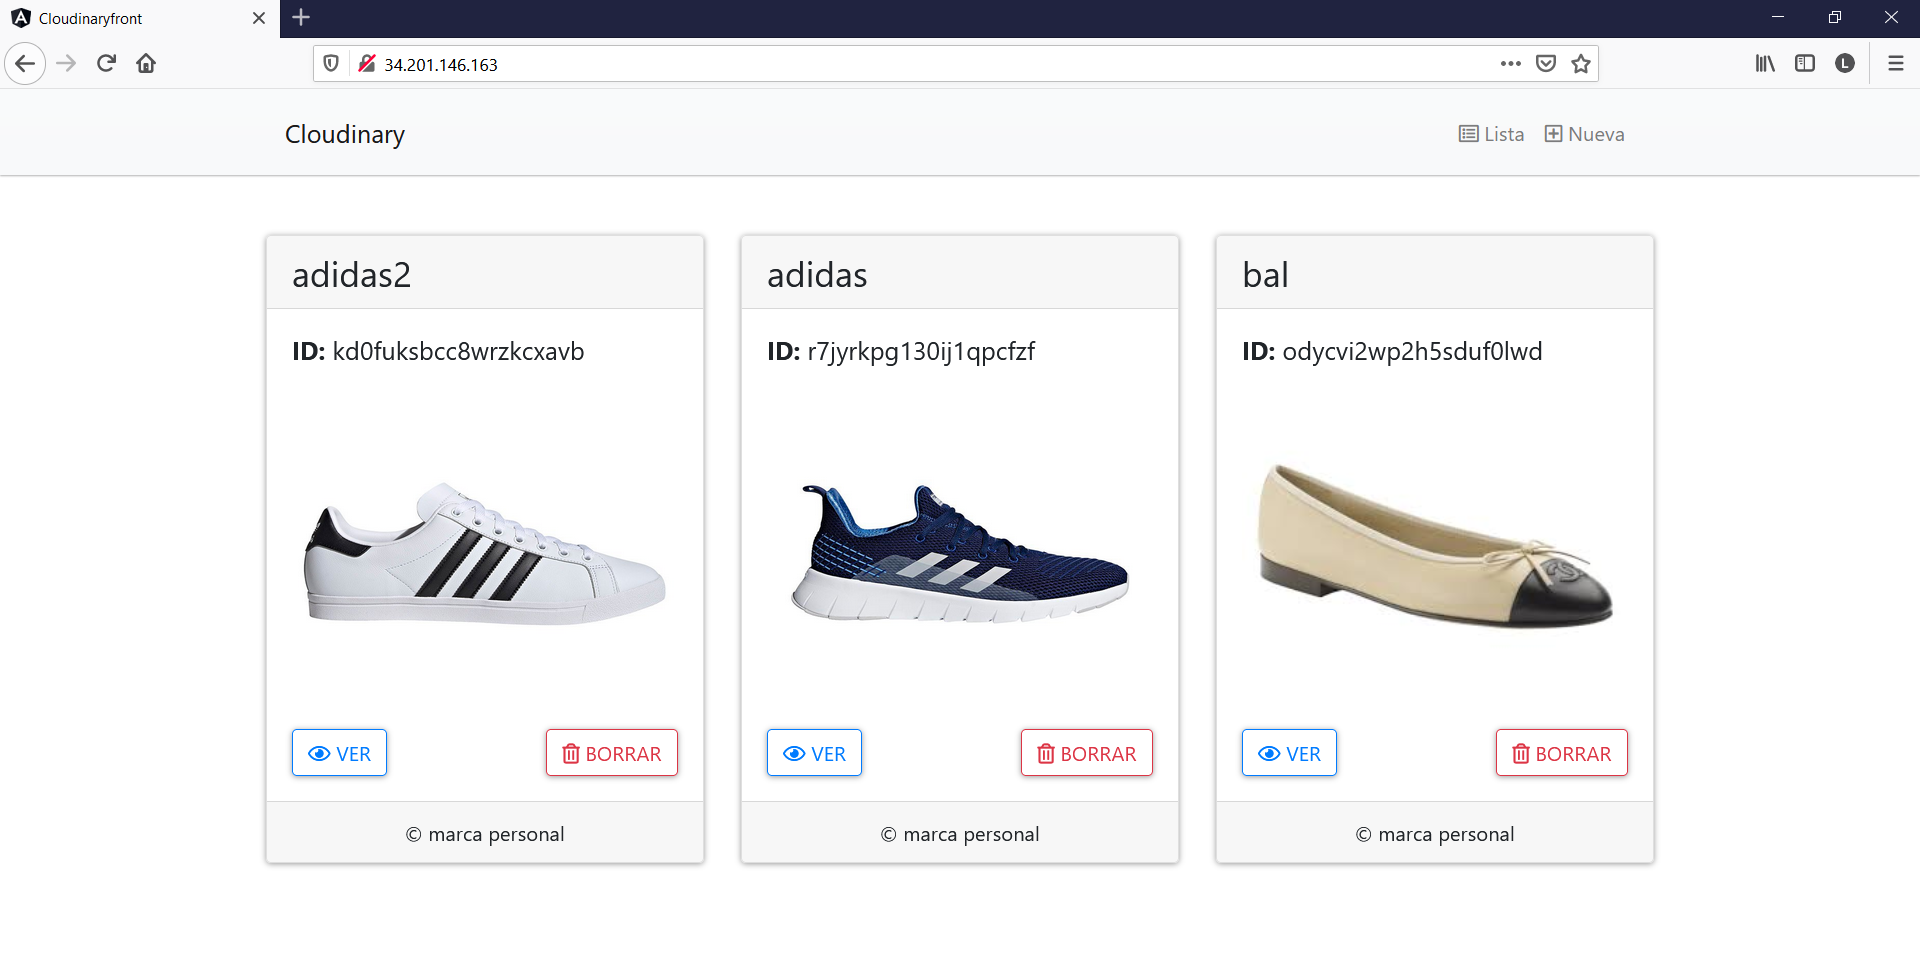Open the Firefox library icon
Screen dimensions: 1920x957
(x=1765, y=64)
